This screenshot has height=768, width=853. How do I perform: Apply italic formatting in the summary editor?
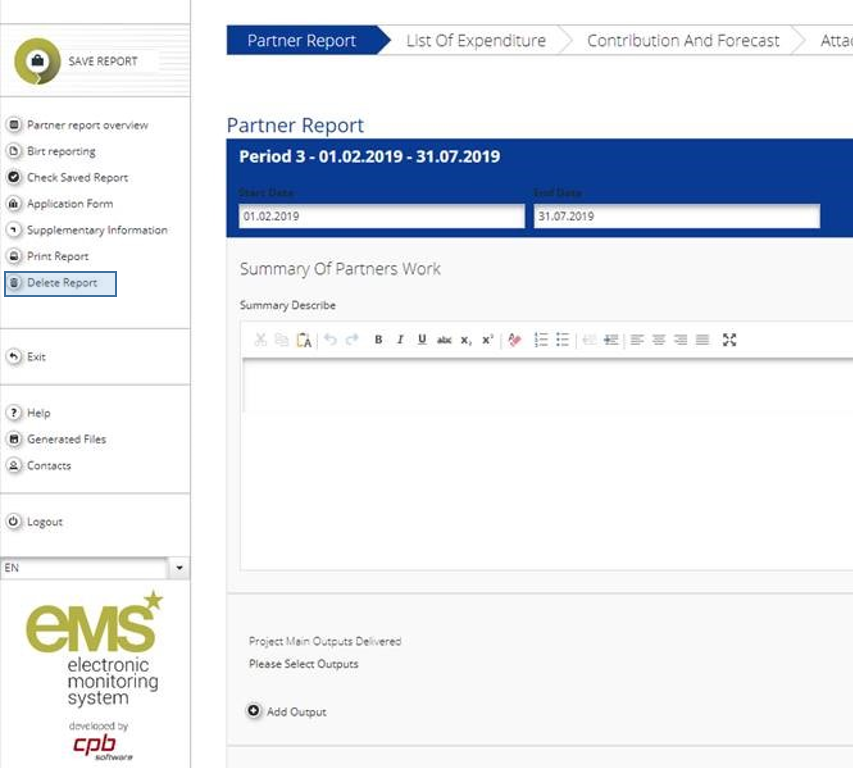coord(400,340)
